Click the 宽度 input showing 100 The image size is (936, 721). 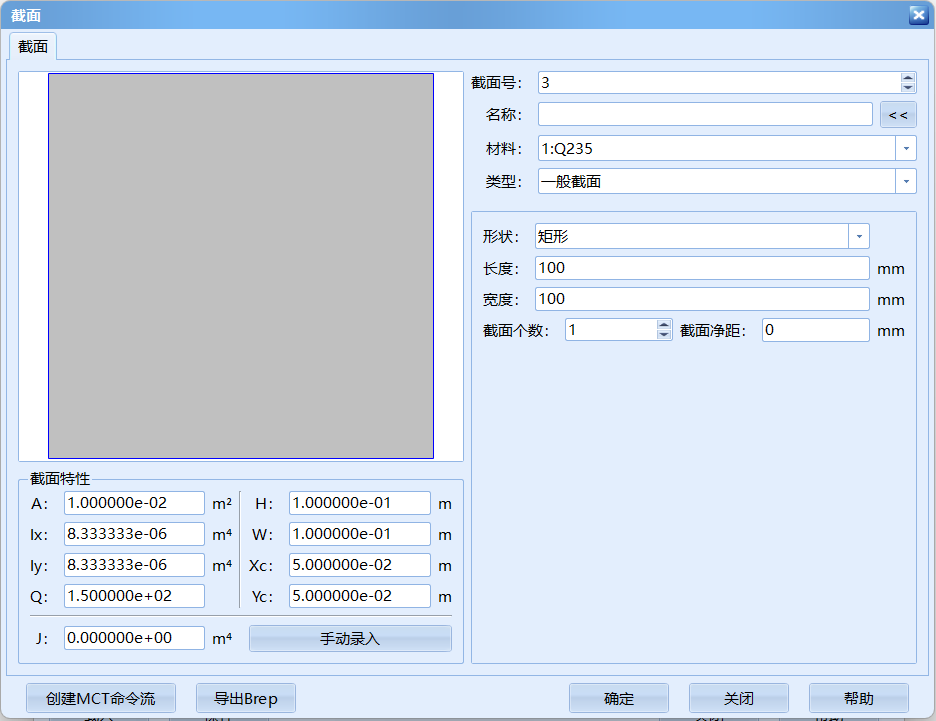click(x=700, y=299)
